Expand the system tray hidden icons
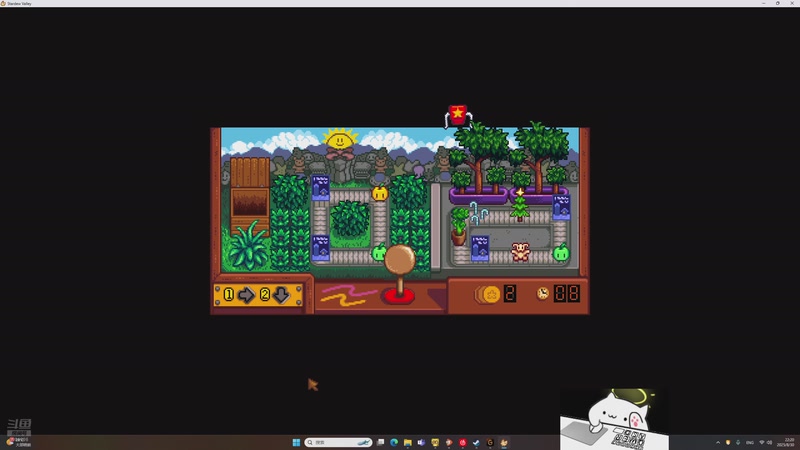800x450 pixels. [x=718, y=442]
